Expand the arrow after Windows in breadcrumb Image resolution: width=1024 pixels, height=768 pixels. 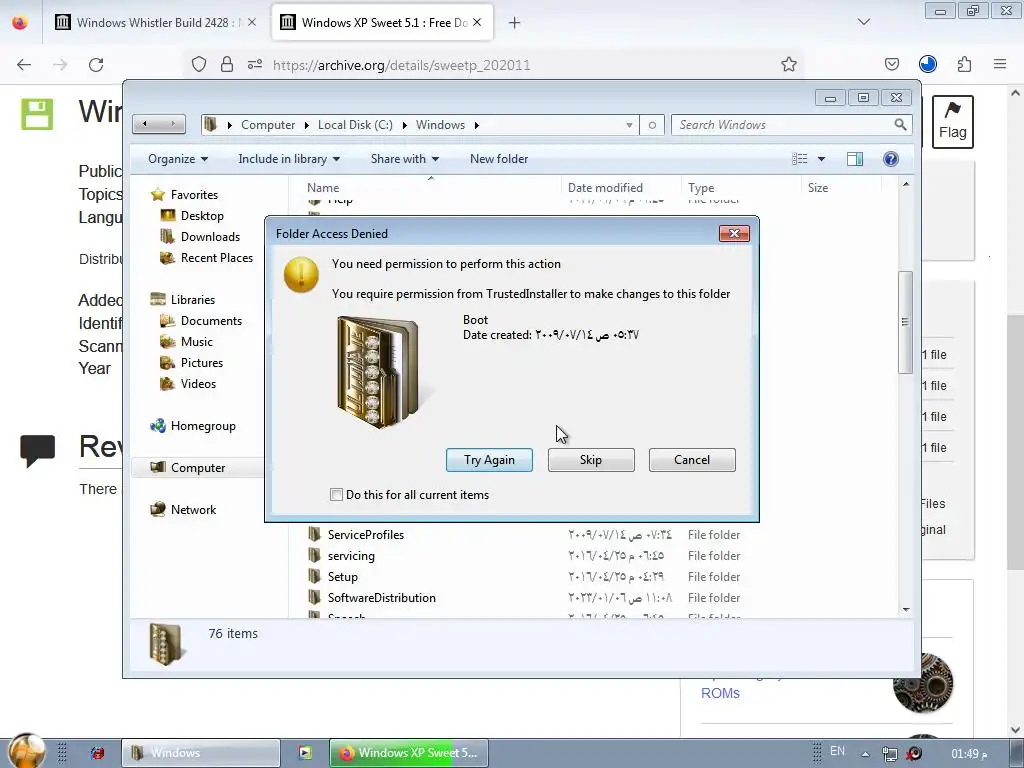[x=477, y=125]
